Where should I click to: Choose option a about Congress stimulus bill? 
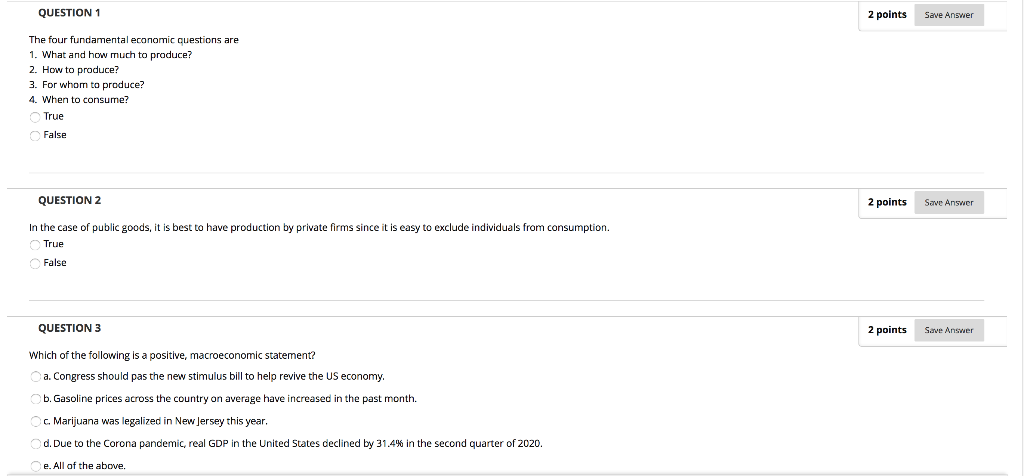click(x=35, y=377)
